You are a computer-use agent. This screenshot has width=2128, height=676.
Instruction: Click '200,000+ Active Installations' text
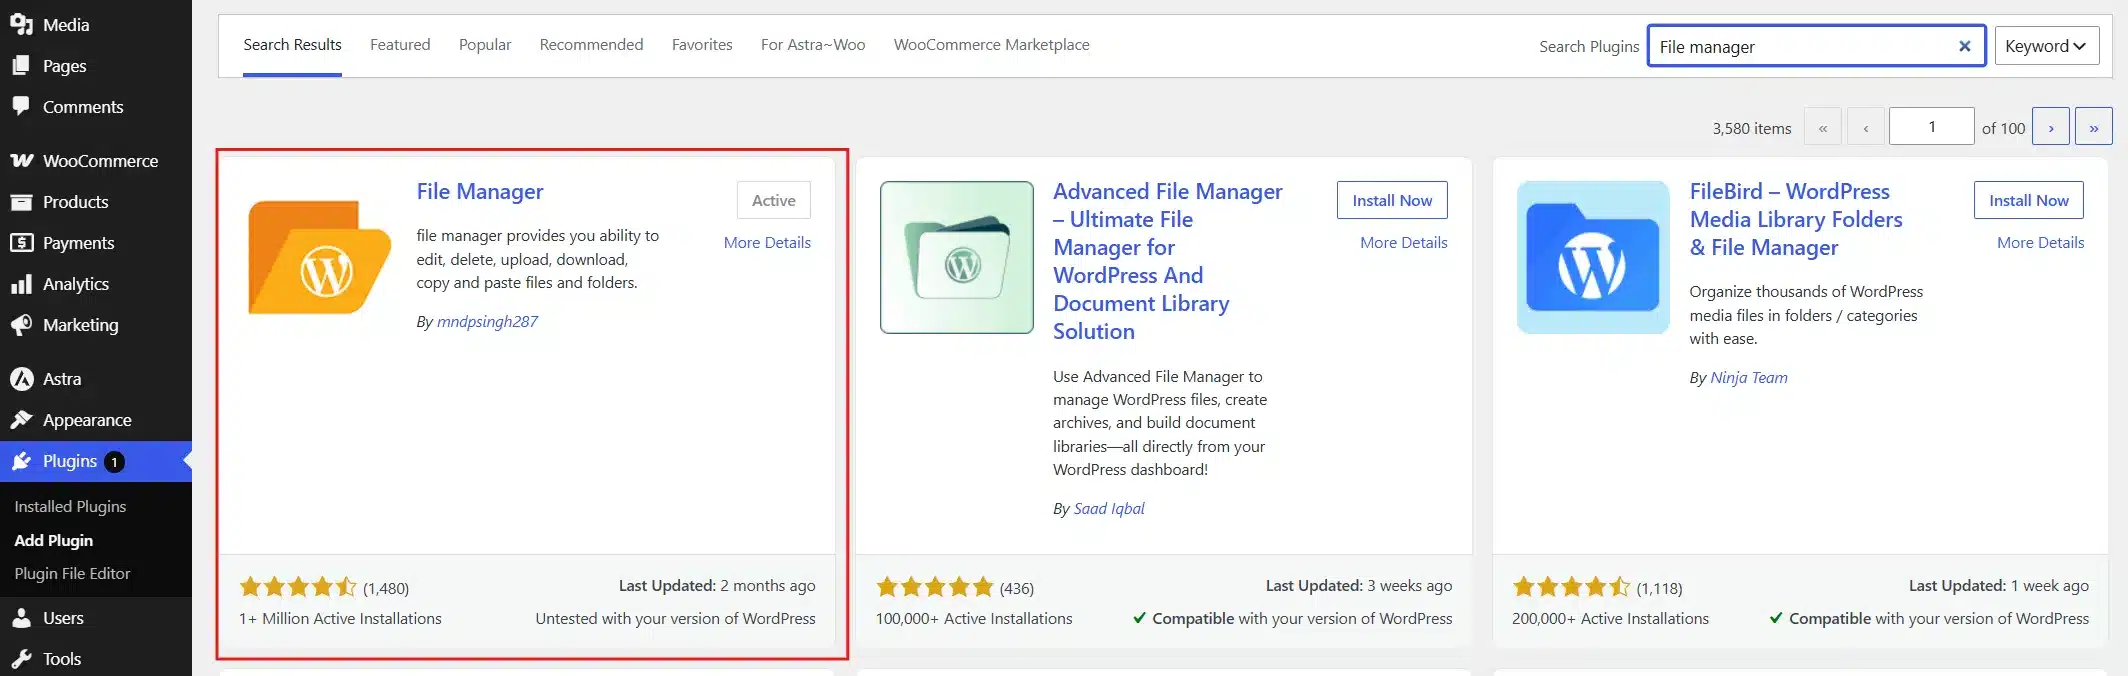pos(1610,618)
